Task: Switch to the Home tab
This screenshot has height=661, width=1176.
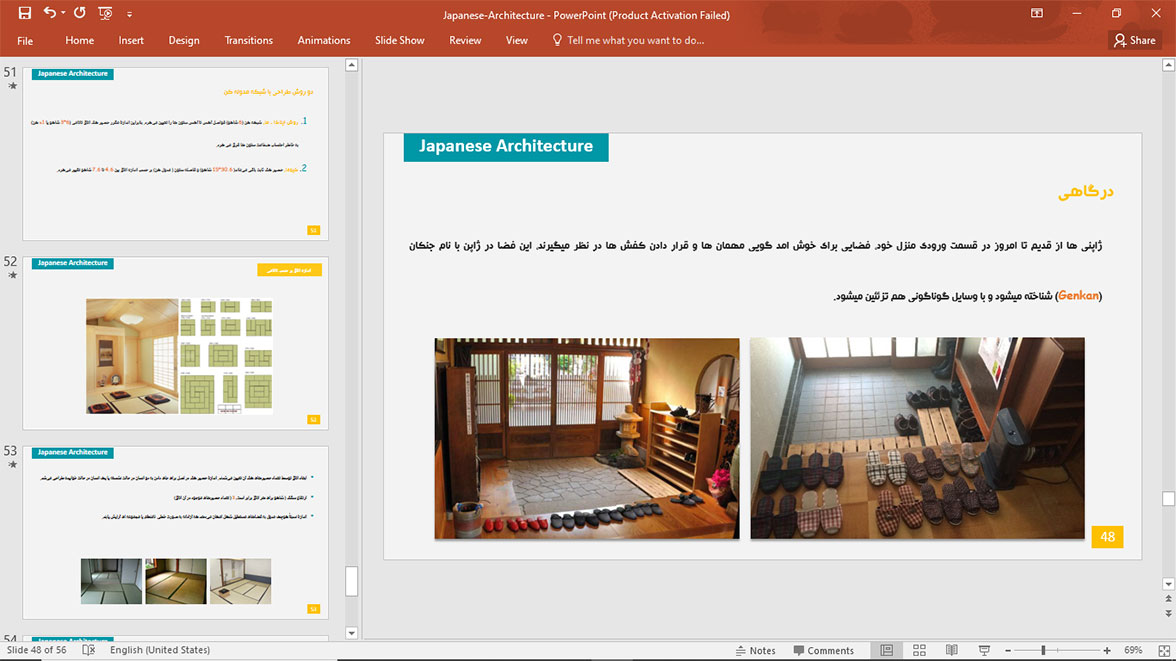Action: (80, 41)
